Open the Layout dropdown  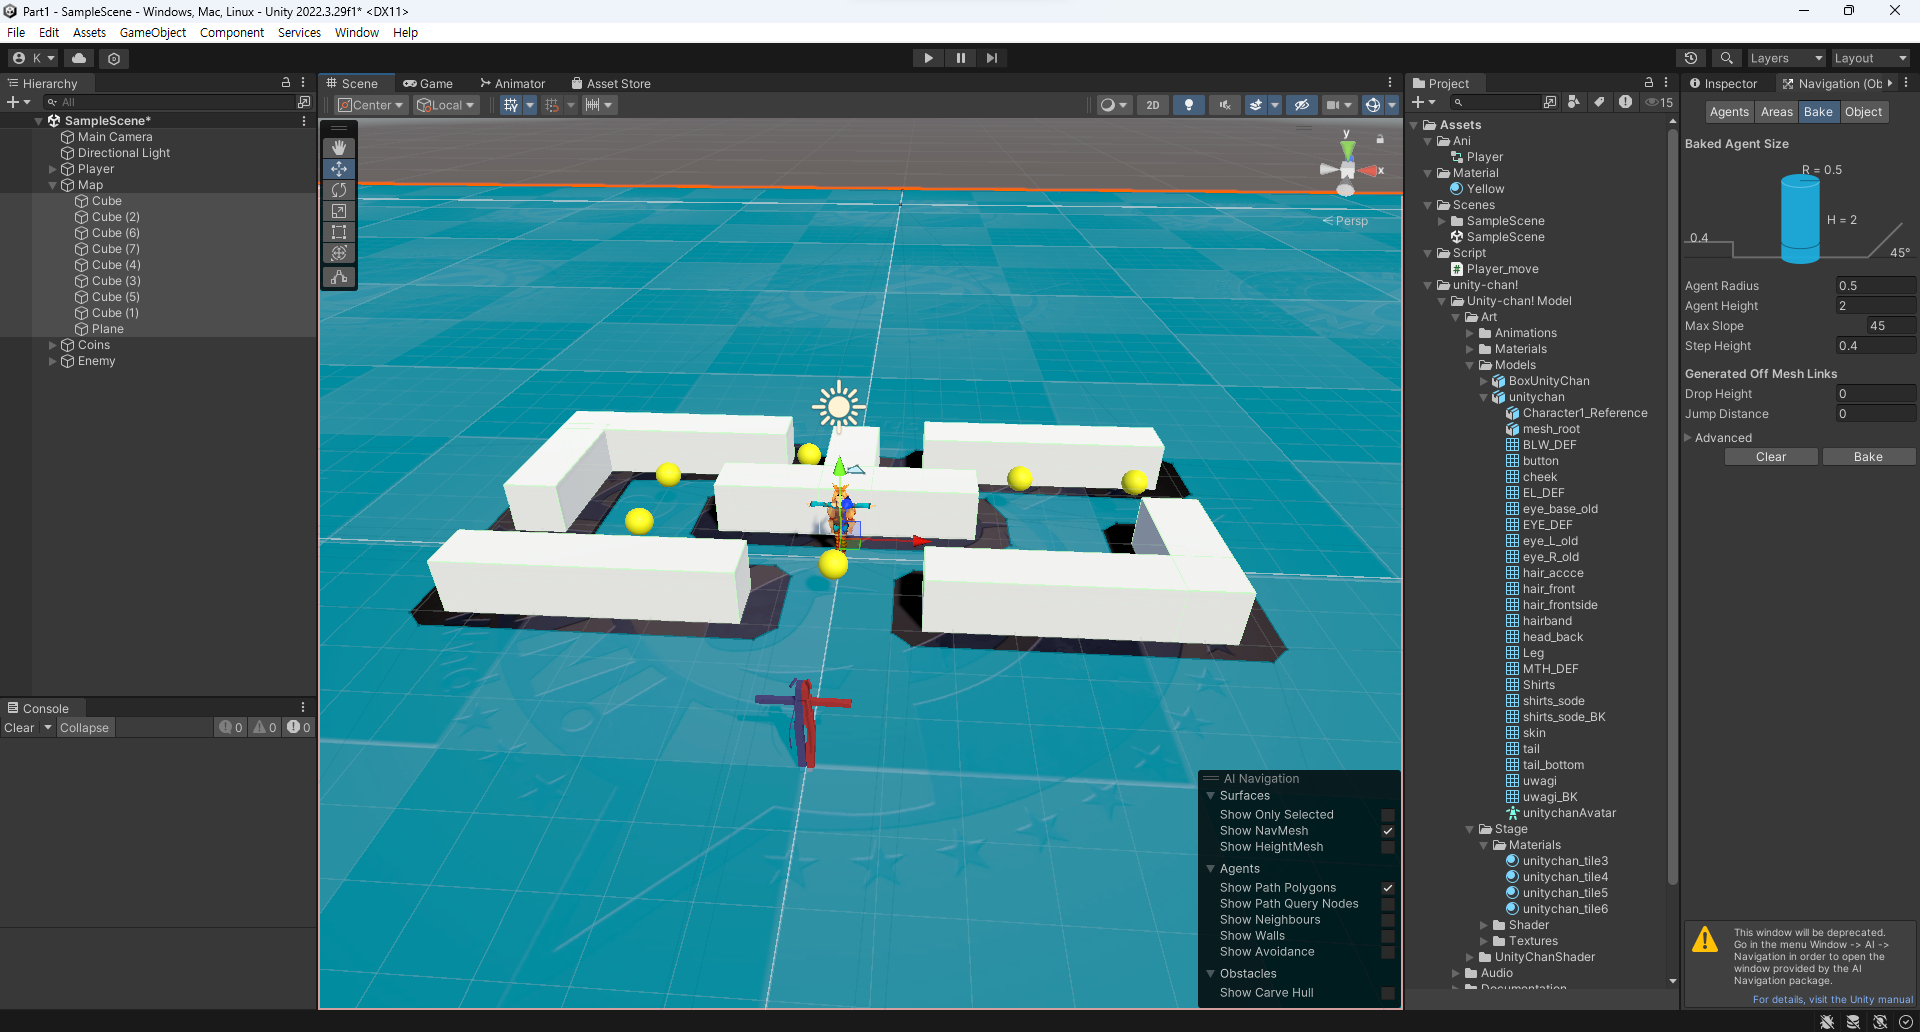click(x=1870, y=58)
